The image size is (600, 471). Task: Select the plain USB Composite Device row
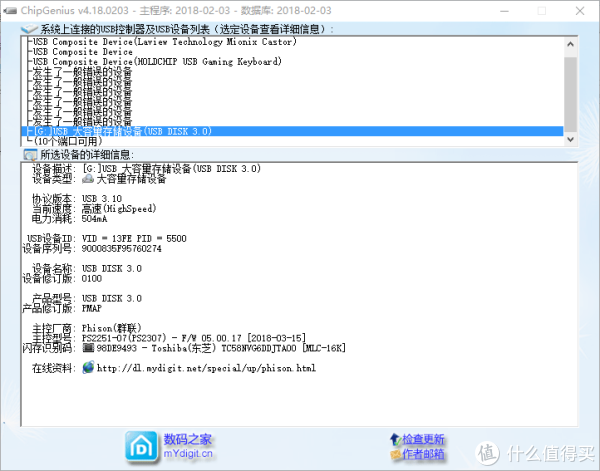[x=292, y=52]
